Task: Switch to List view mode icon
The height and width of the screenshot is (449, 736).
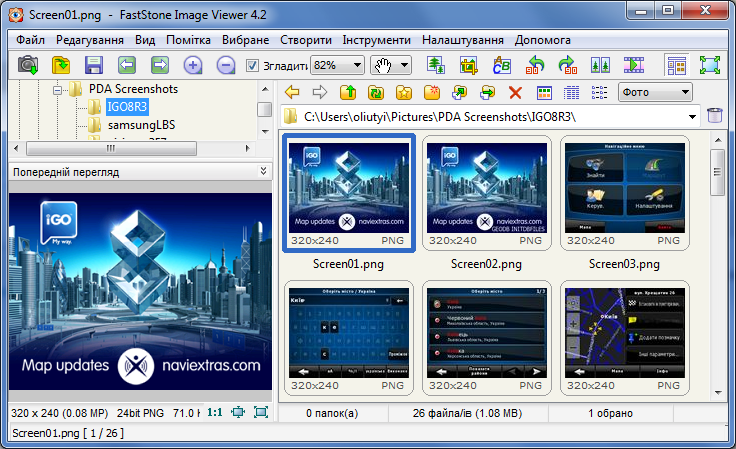Action: pos(599,92)
